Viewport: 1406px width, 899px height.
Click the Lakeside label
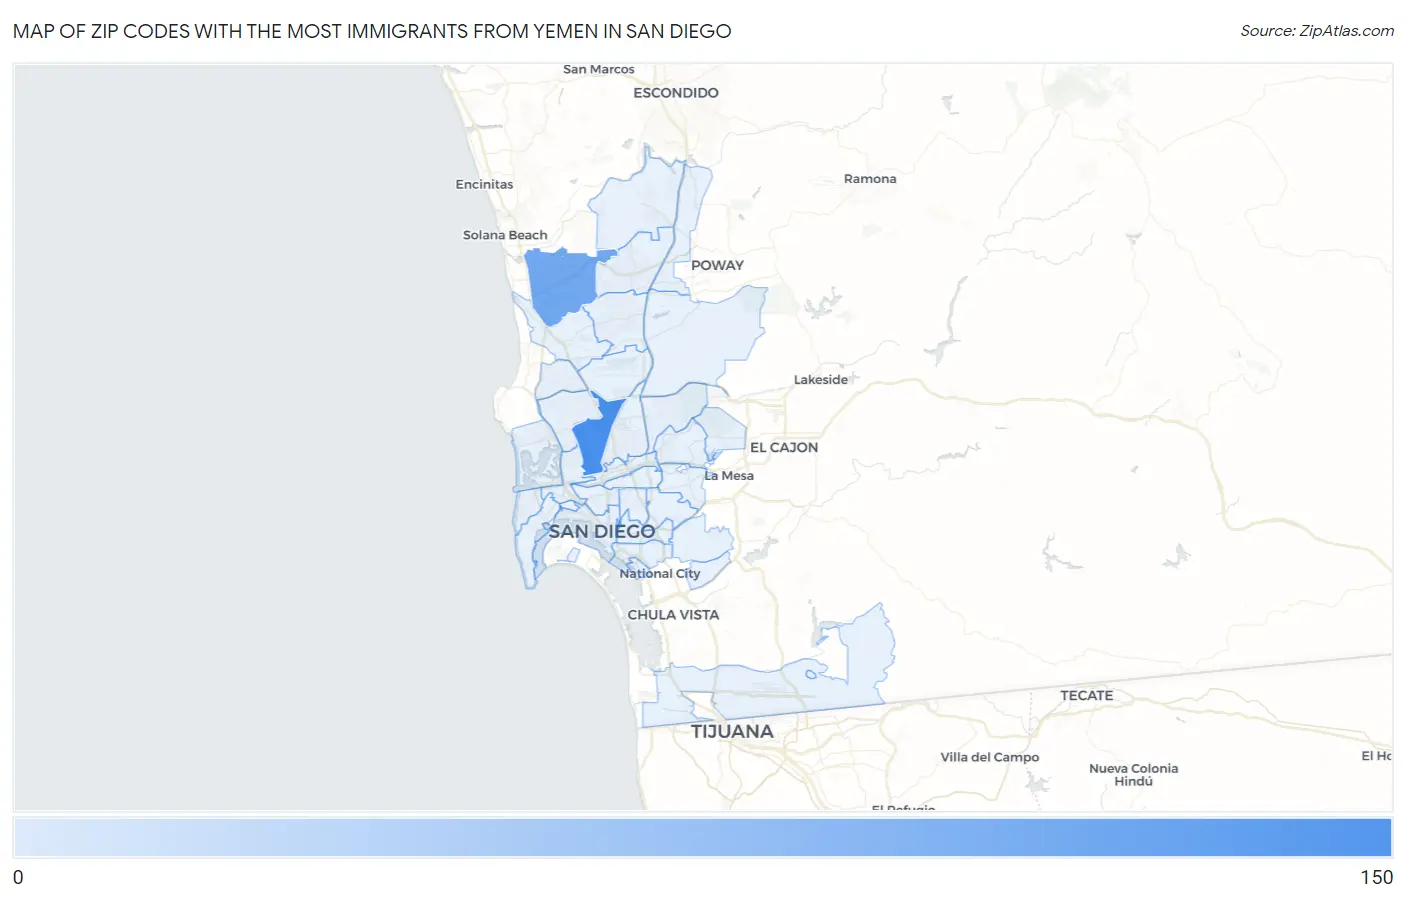tap(821, 380)
